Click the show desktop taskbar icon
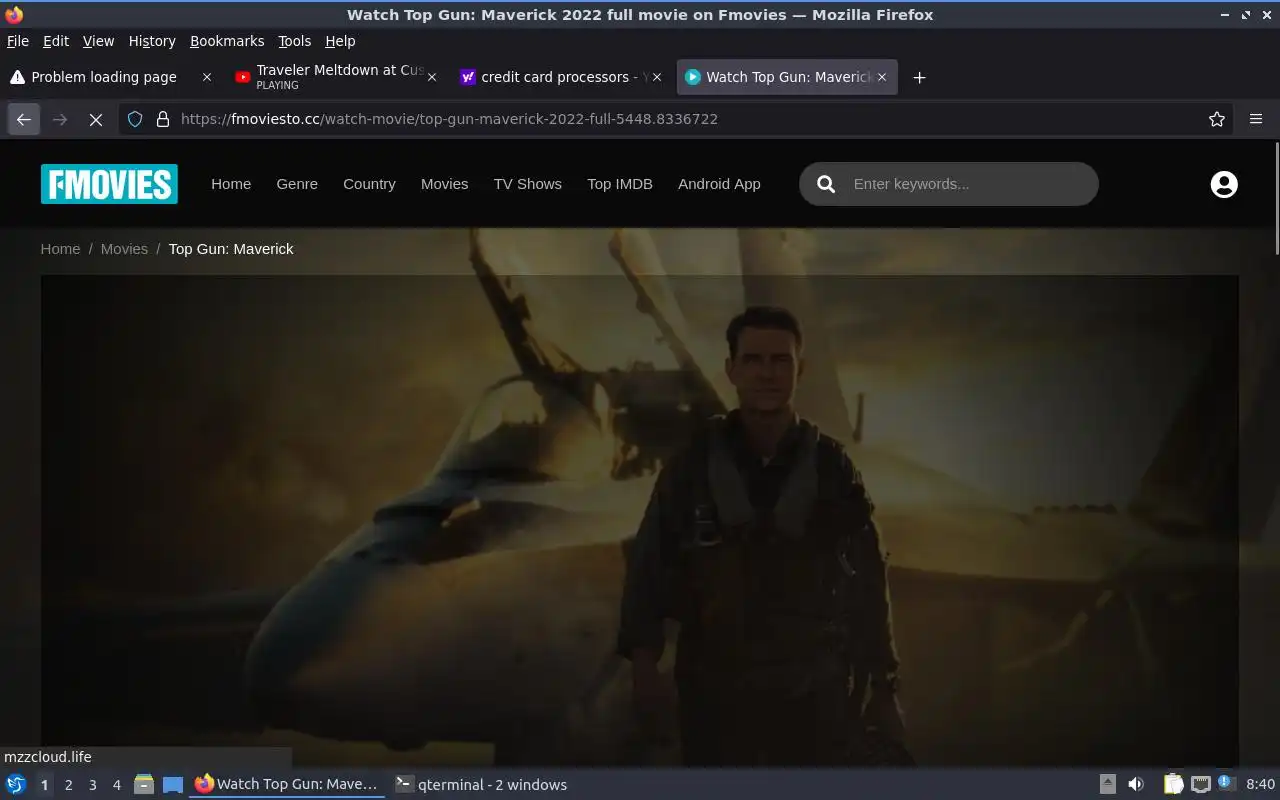Viewport: 1280px width, 800px height. pyautogui.click(x=172, y=785)
